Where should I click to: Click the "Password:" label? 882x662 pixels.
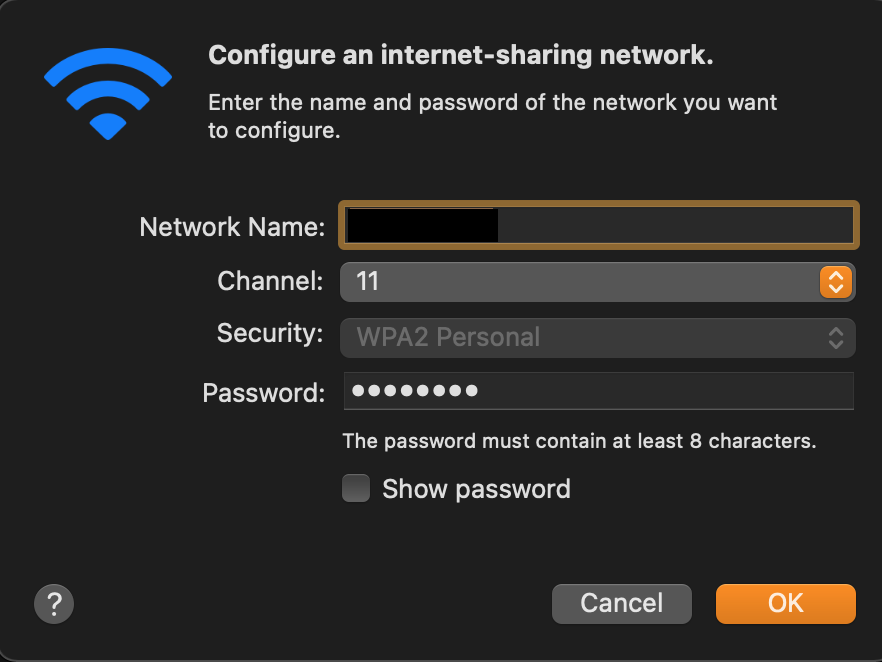[x=263, y=393]
